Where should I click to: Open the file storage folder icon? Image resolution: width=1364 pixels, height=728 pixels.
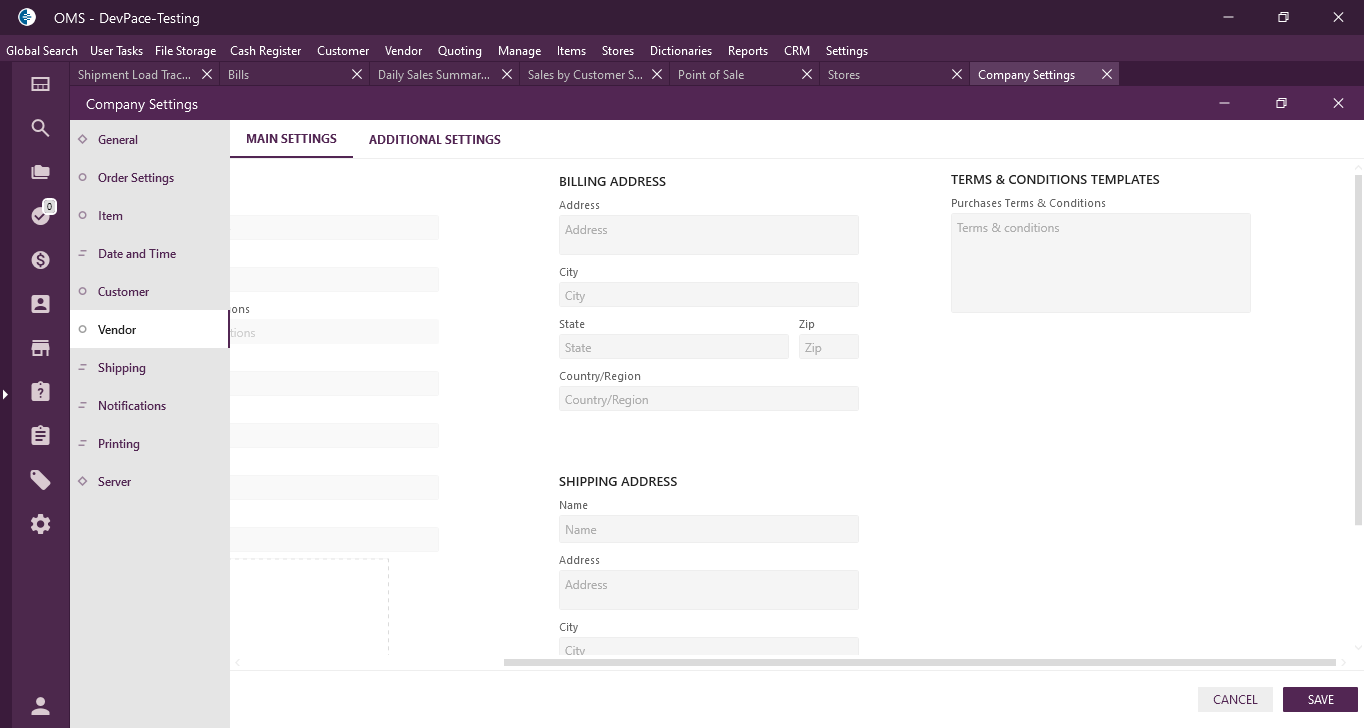click(40, 172)
